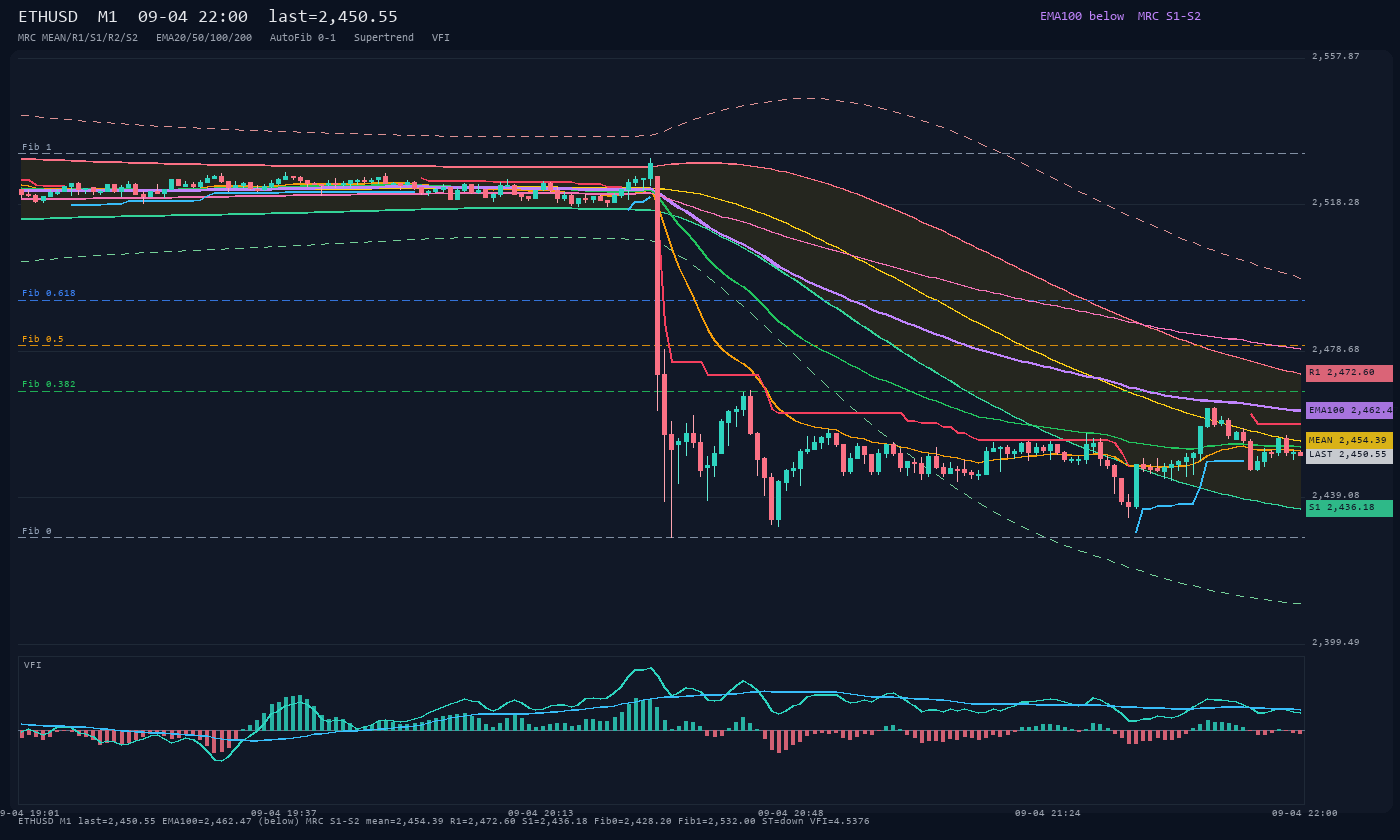Click the MEAN 2,454.39 price tag

point(1349,440)
